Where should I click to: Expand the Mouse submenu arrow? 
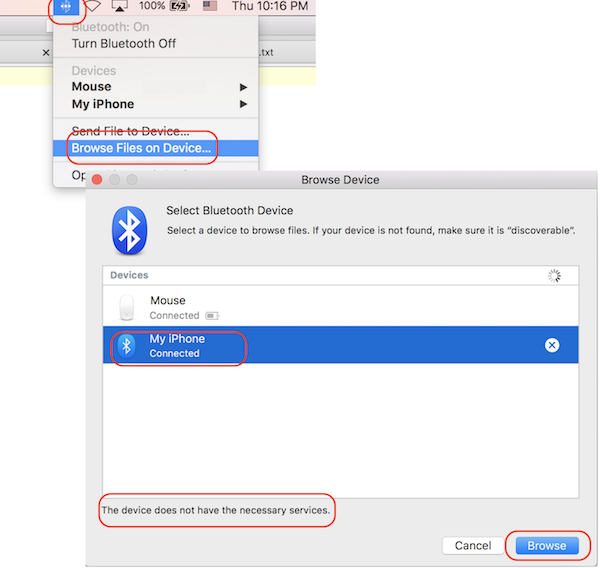(243, 87)
